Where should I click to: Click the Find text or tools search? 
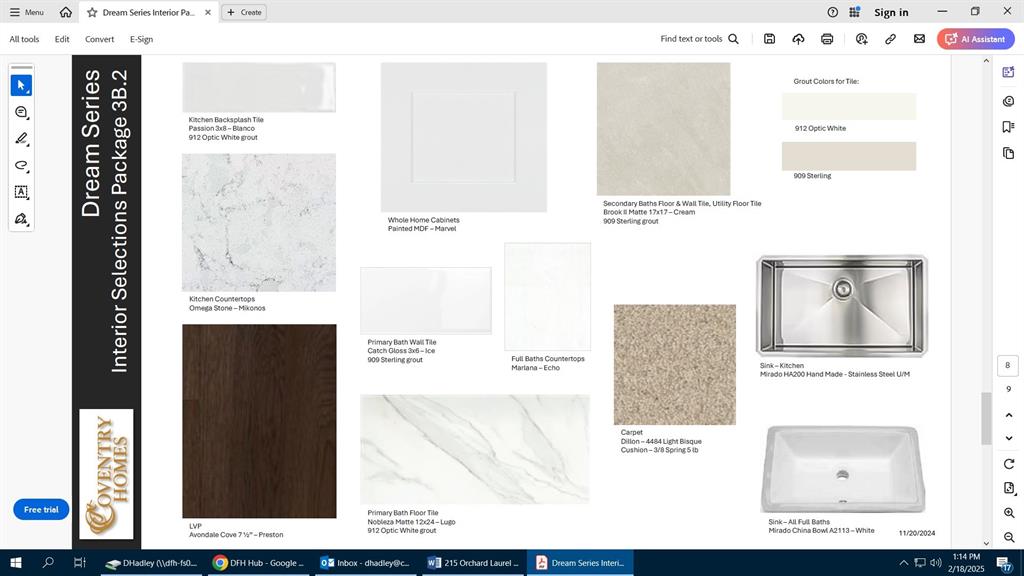click(699, 39)
